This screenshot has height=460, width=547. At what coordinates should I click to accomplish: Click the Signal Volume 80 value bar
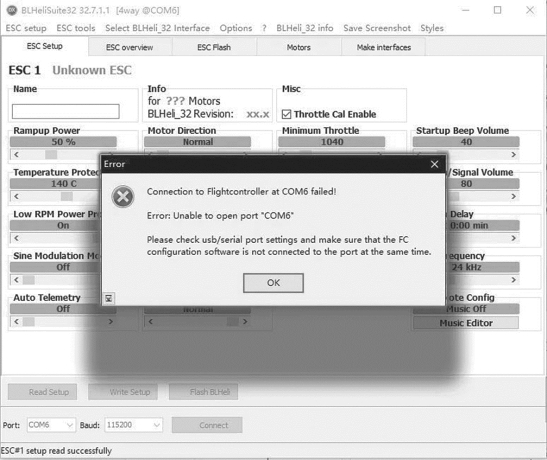[483, 184]
